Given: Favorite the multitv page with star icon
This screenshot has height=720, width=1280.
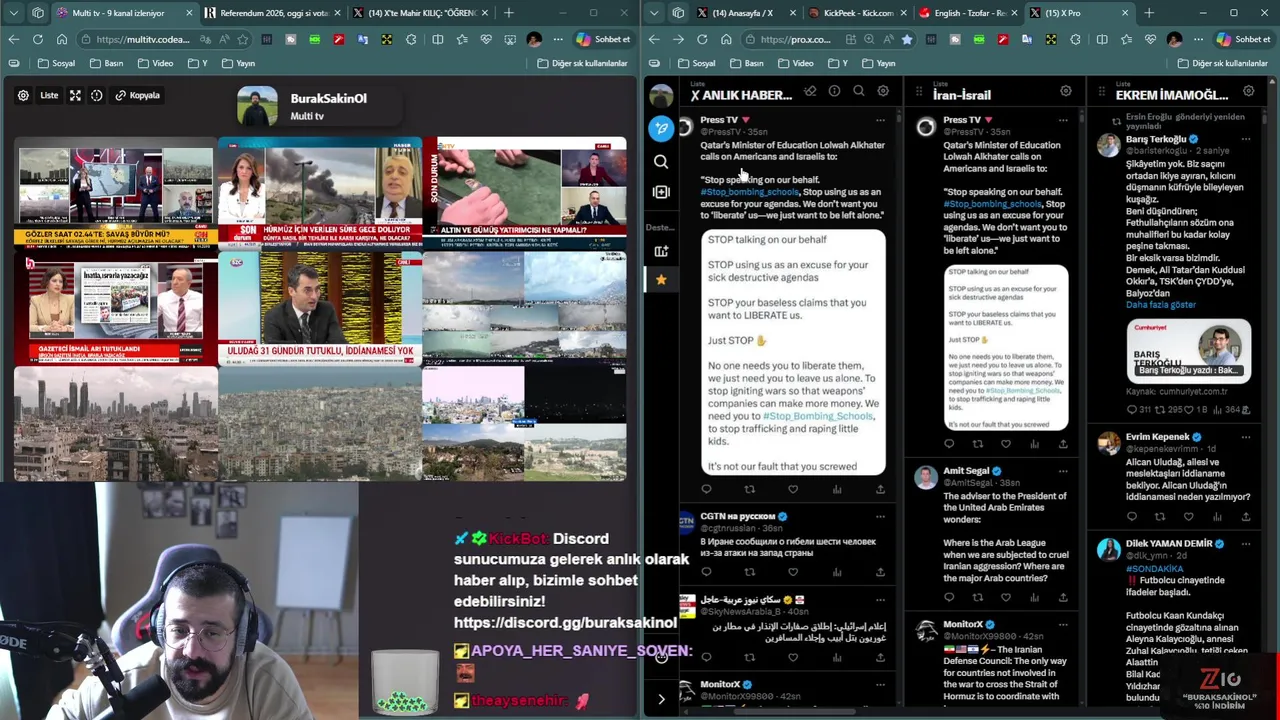Looking at the screenshot, I should [x=242, y=39].
